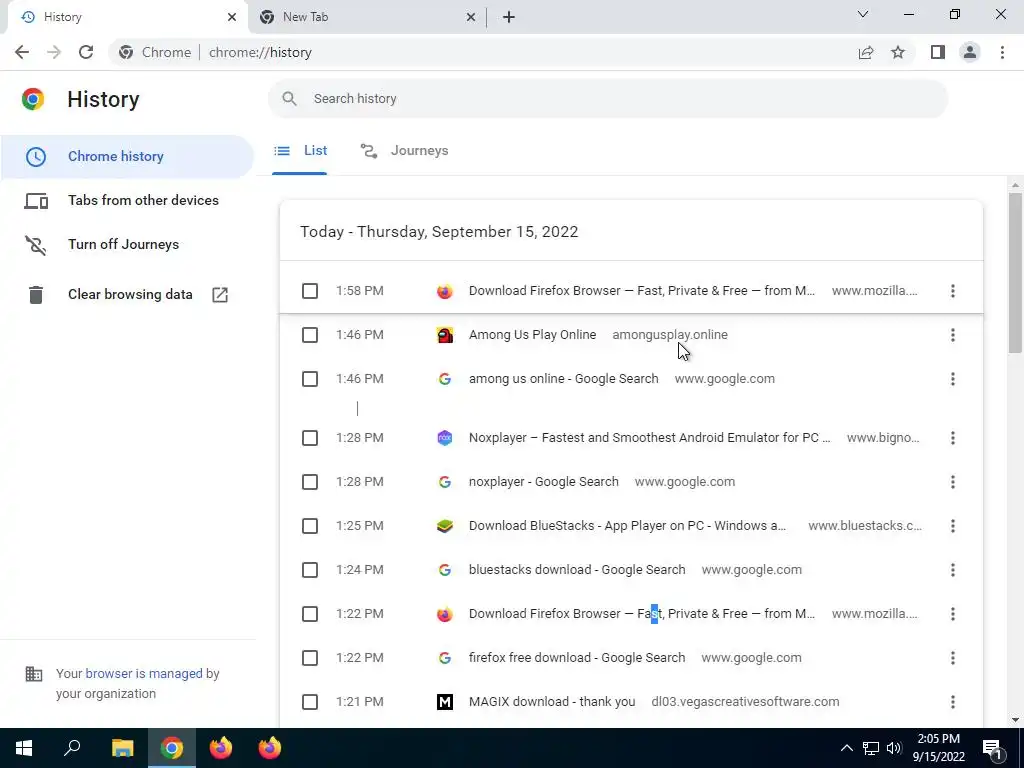Check the 'firefox free download - Google Search' entry
The height and width of the screenshot is (768, 1024).
pos(310,658)
